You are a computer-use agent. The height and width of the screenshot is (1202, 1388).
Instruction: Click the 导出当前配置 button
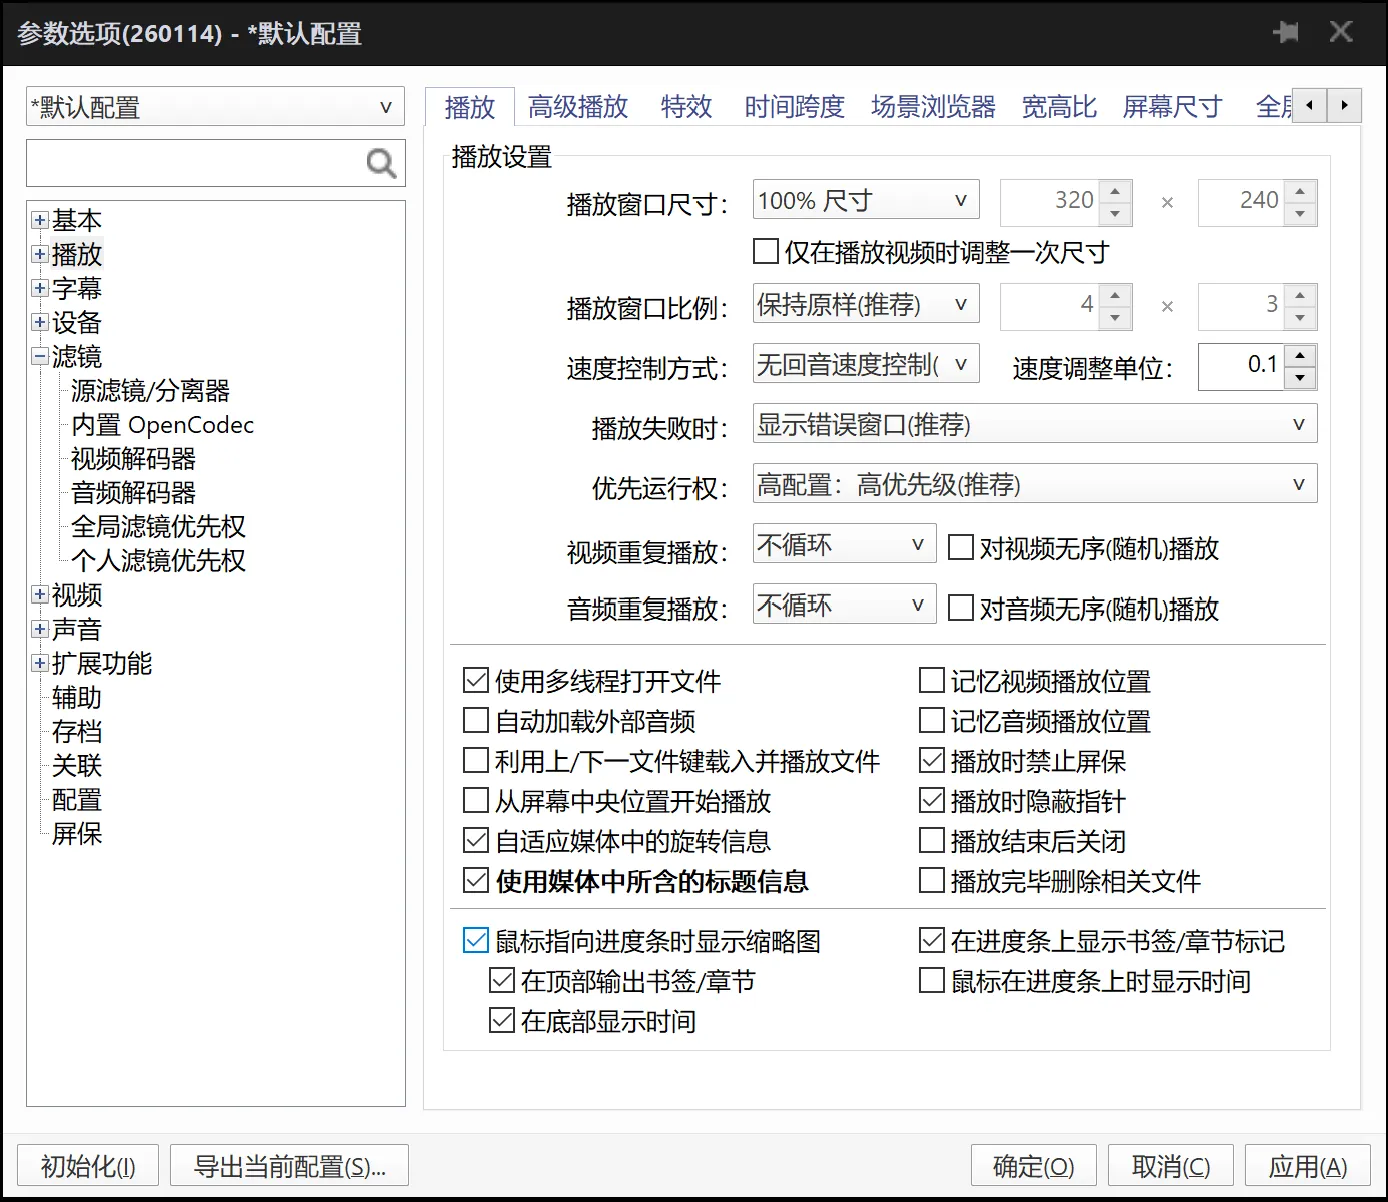[x=289, y=1165]
